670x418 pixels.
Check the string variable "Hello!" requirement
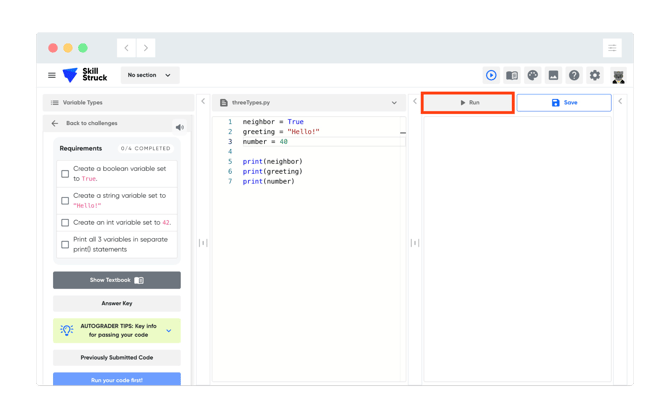pyautogui.click(x=65, y=201)
